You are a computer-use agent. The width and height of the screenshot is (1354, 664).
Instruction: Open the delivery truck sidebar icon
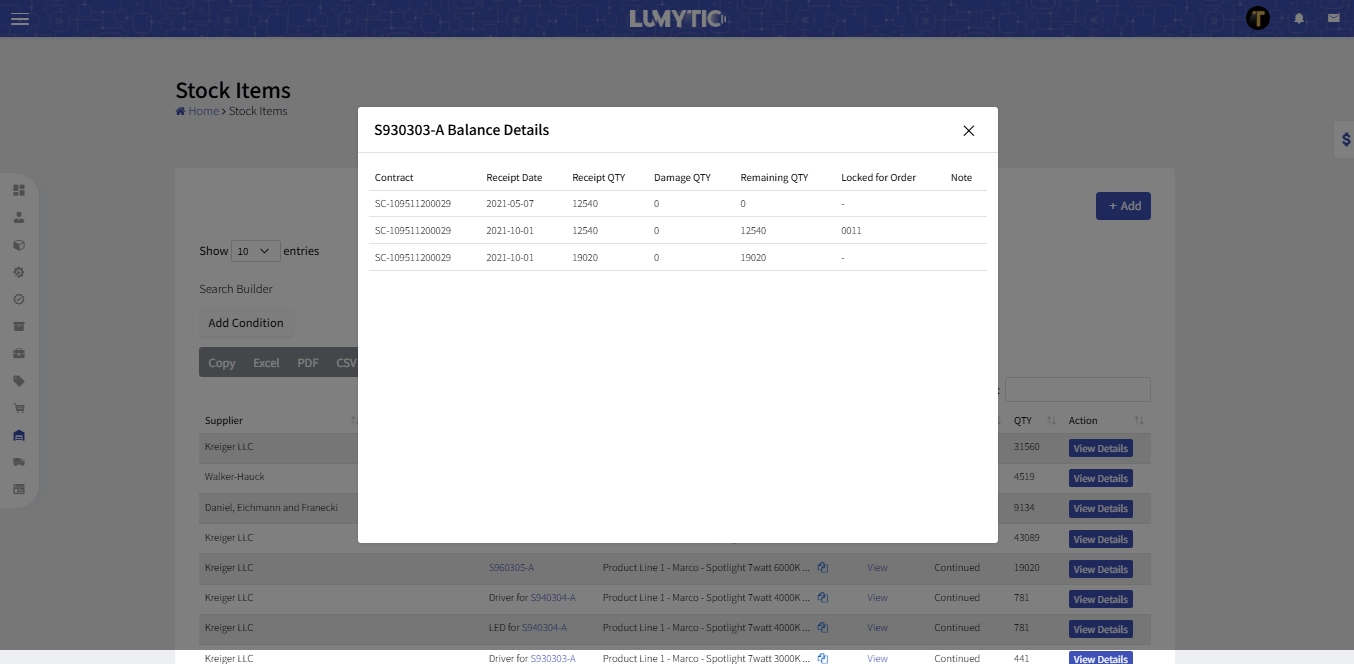[x=19, y=462]
